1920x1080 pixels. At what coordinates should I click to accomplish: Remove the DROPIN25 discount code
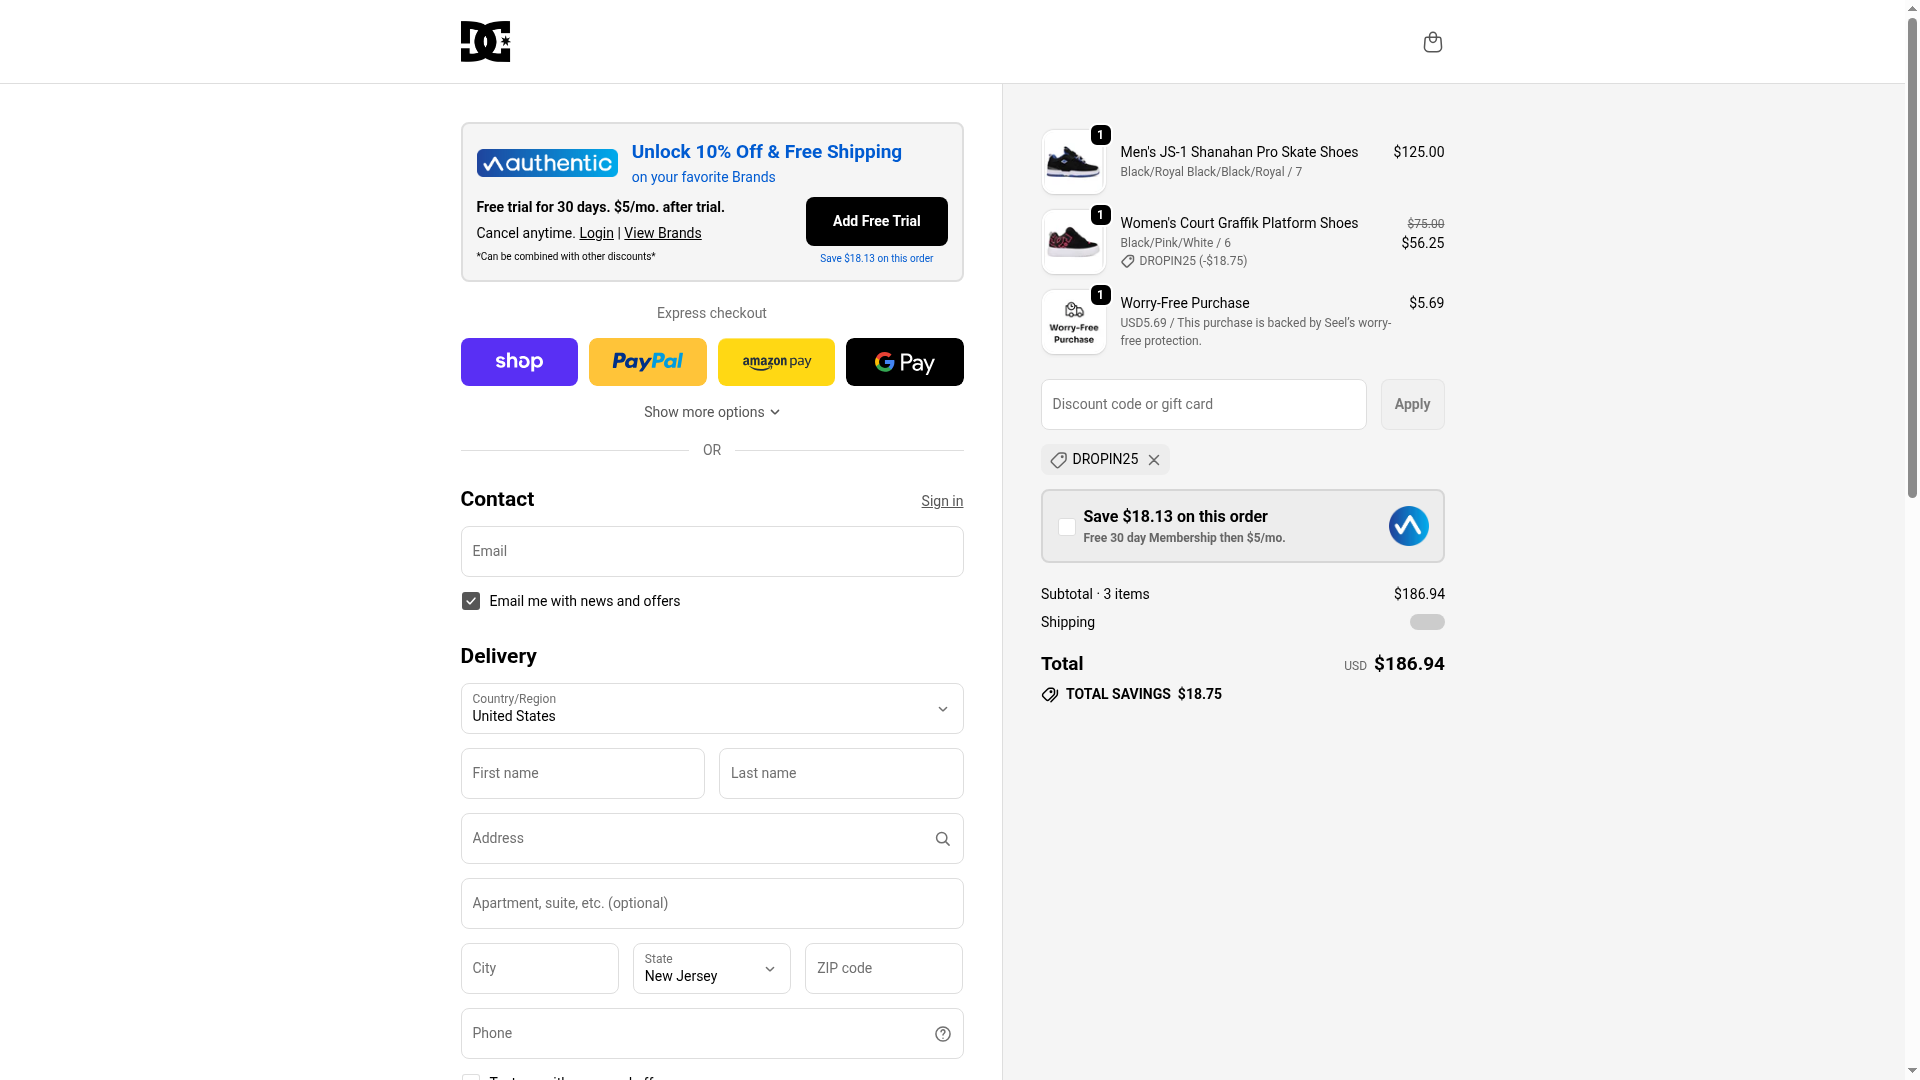pos(1154,460)
